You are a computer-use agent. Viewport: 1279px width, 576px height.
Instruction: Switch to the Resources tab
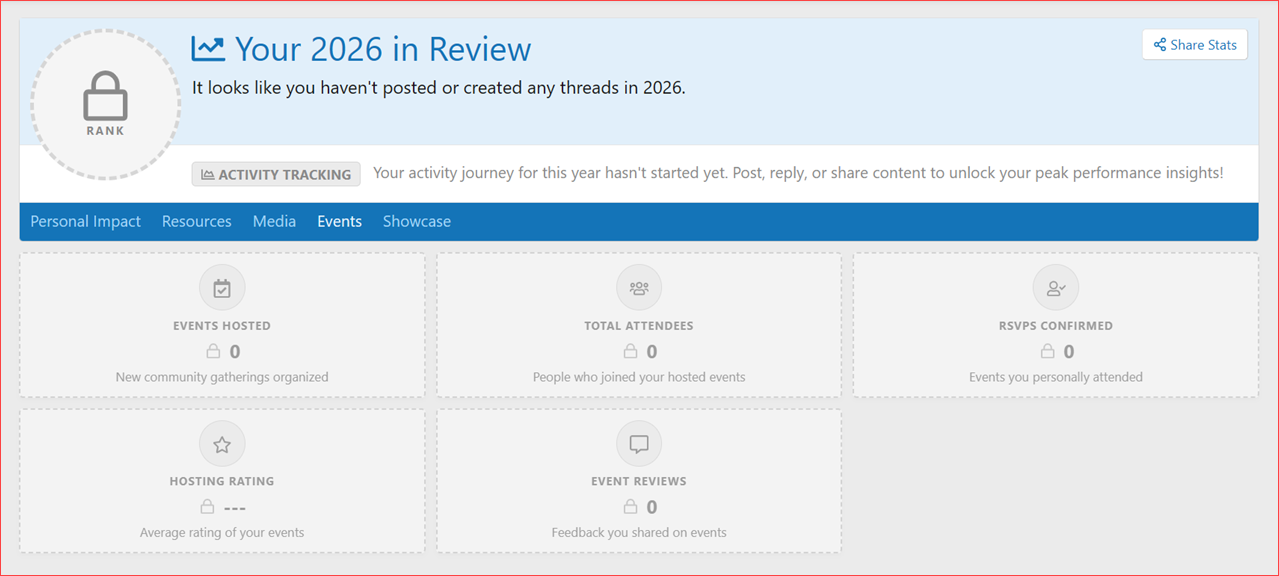(197, 222)
